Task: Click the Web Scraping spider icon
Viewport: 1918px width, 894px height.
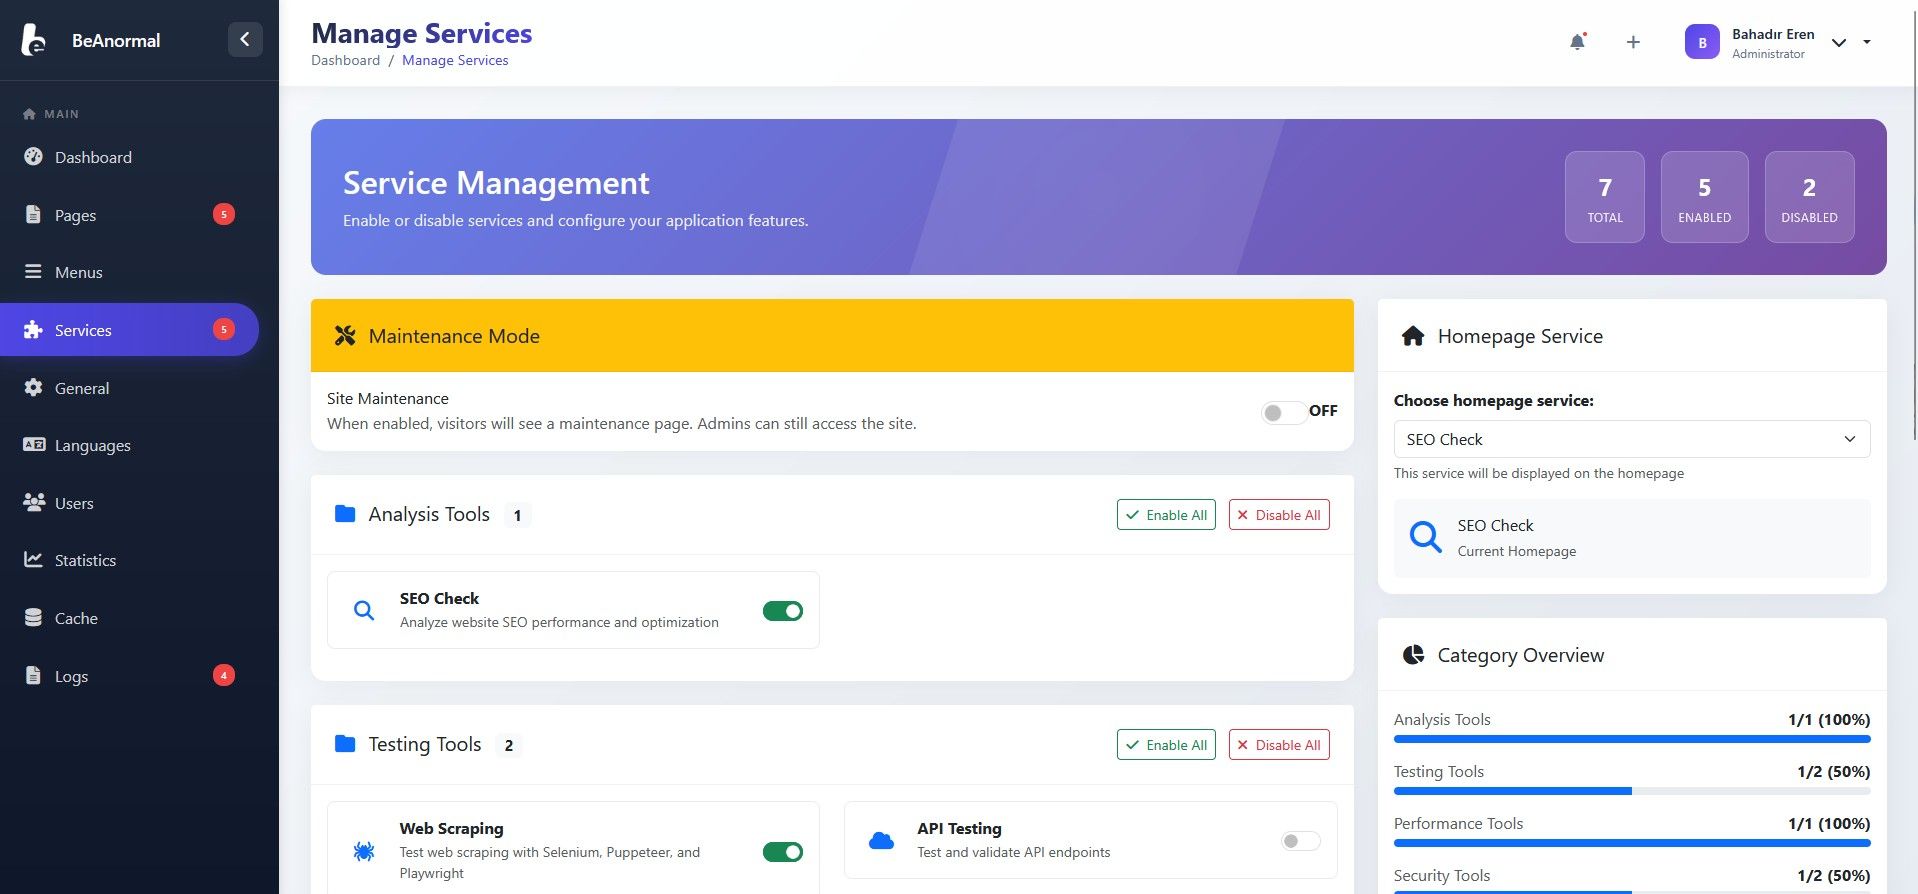Action: [364, 851]
